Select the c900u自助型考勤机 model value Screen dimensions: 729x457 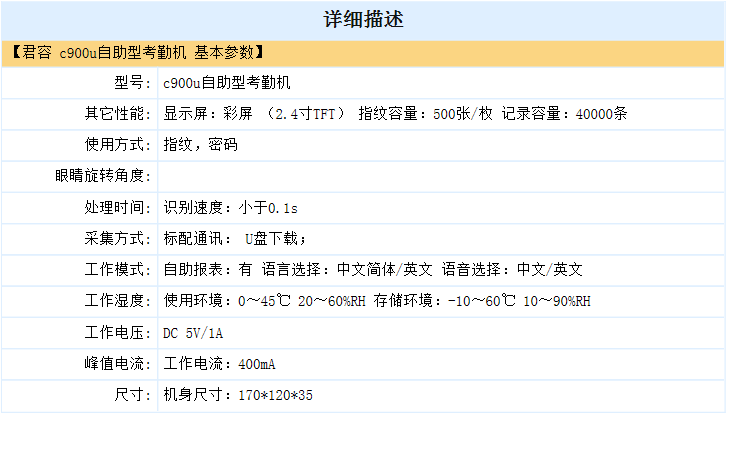pos(227,83)
